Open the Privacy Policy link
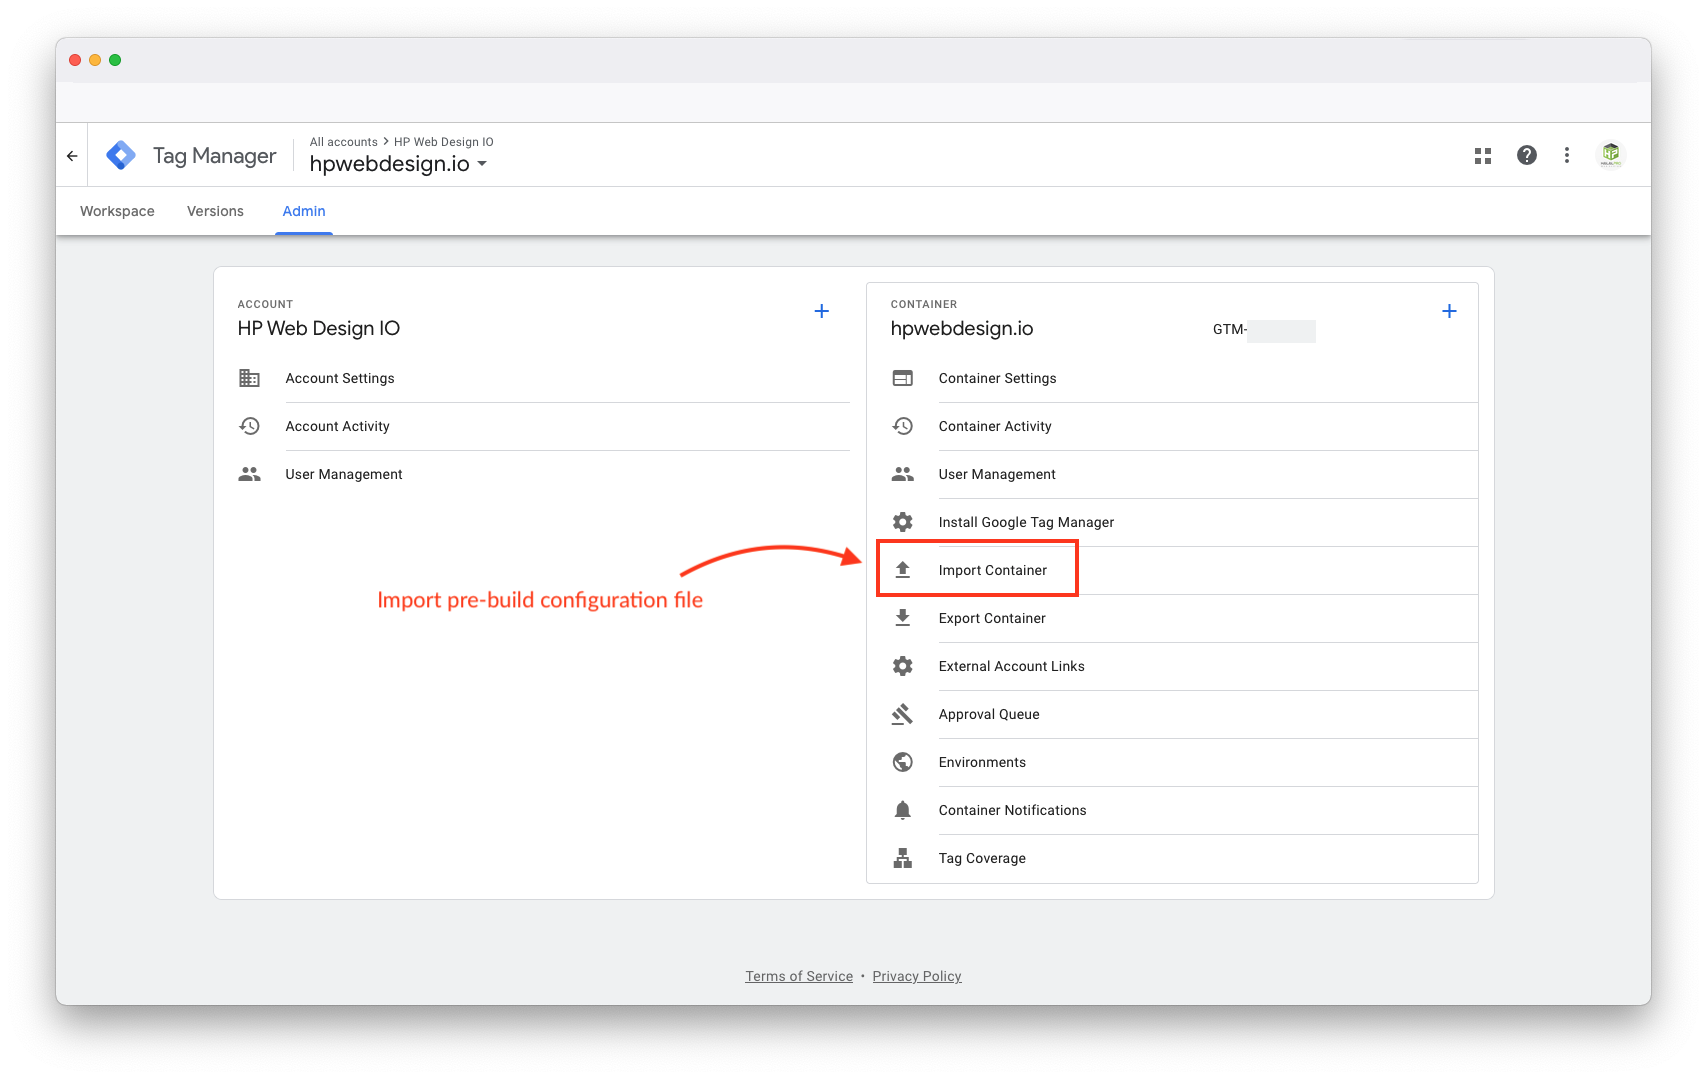This screenshot has width=1707, height=1079. (x=916, y=976)
